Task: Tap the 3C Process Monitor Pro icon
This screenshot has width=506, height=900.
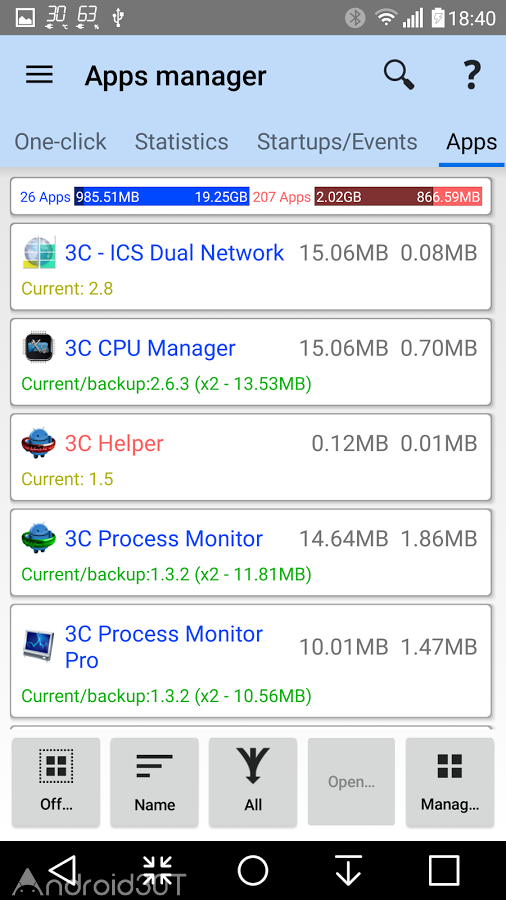Action: (39, 646)
